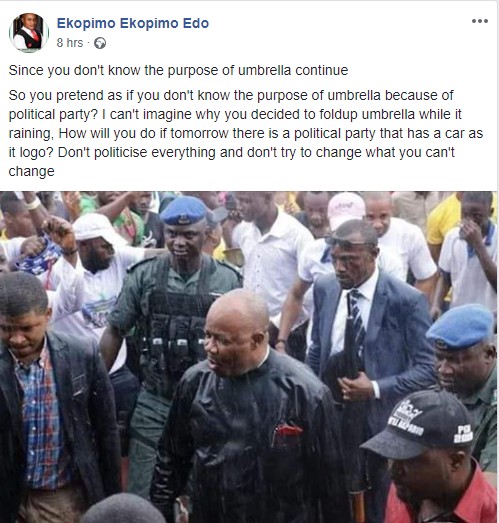Screen dimensions: 499x523
Task: Open the Ekopimo Ekopimo Edo profile link
Action: (x=133, y=23)
